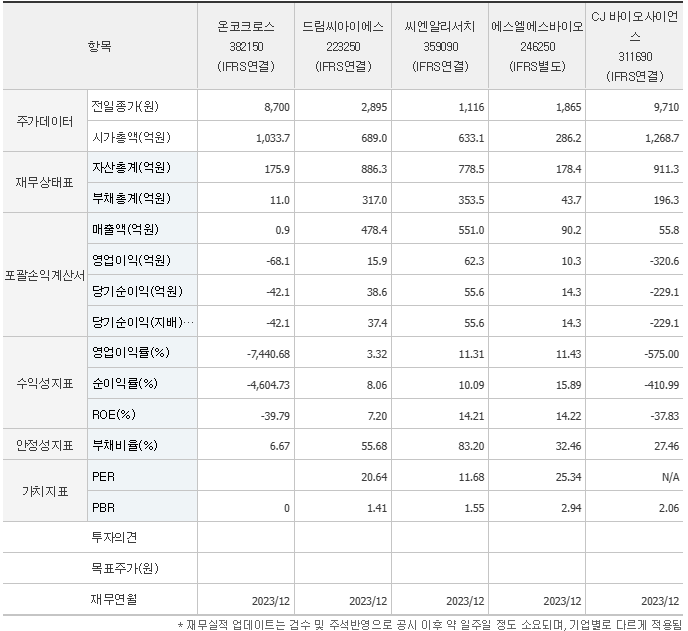Image resolution: width=688 pixels, height=631 pixels.
Task: Click the 1.41 PBR value
Action: (x=377, y=508)
